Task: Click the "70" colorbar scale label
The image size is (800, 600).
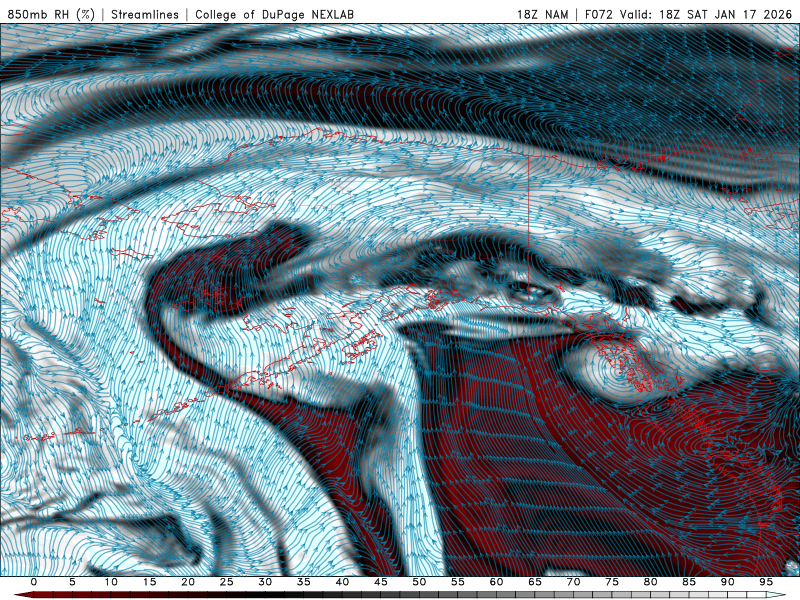Action: (573, 582)
